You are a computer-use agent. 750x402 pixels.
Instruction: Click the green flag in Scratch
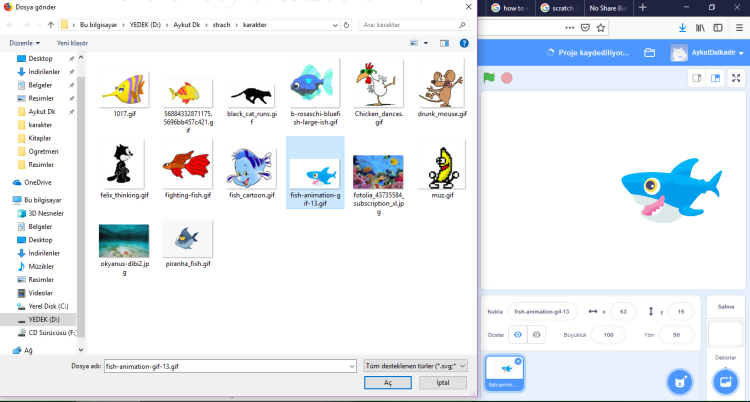(489, 78)
